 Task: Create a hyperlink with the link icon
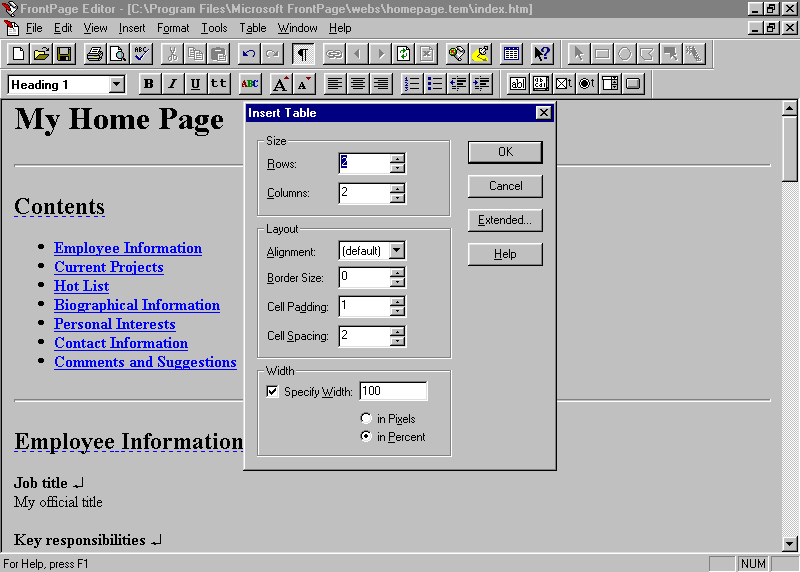(x=334, y=54)
